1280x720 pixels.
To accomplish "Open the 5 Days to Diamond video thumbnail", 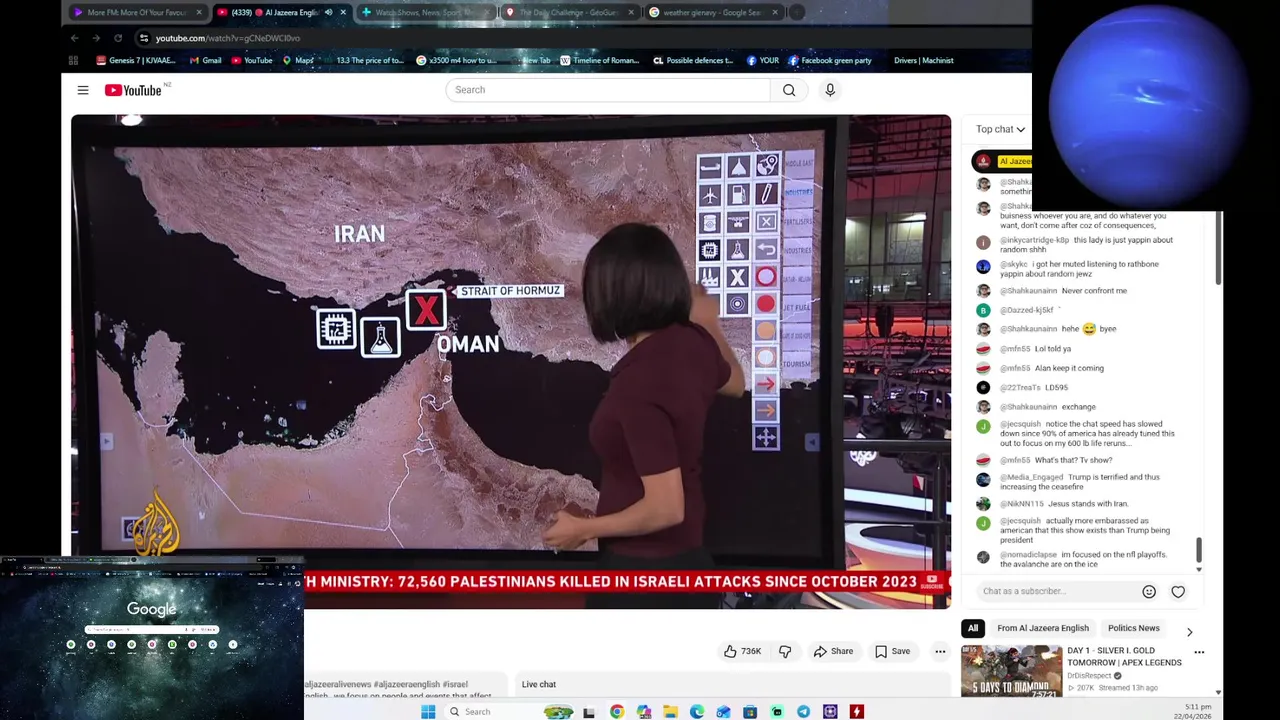I will coord(1011,671).
